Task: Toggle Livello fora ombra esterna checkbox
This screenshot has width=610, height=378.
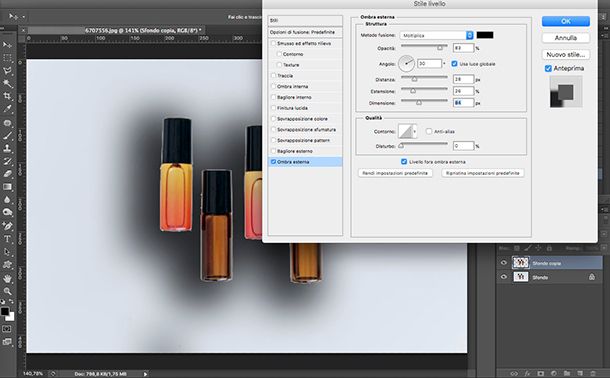Action: pos(404,162)
